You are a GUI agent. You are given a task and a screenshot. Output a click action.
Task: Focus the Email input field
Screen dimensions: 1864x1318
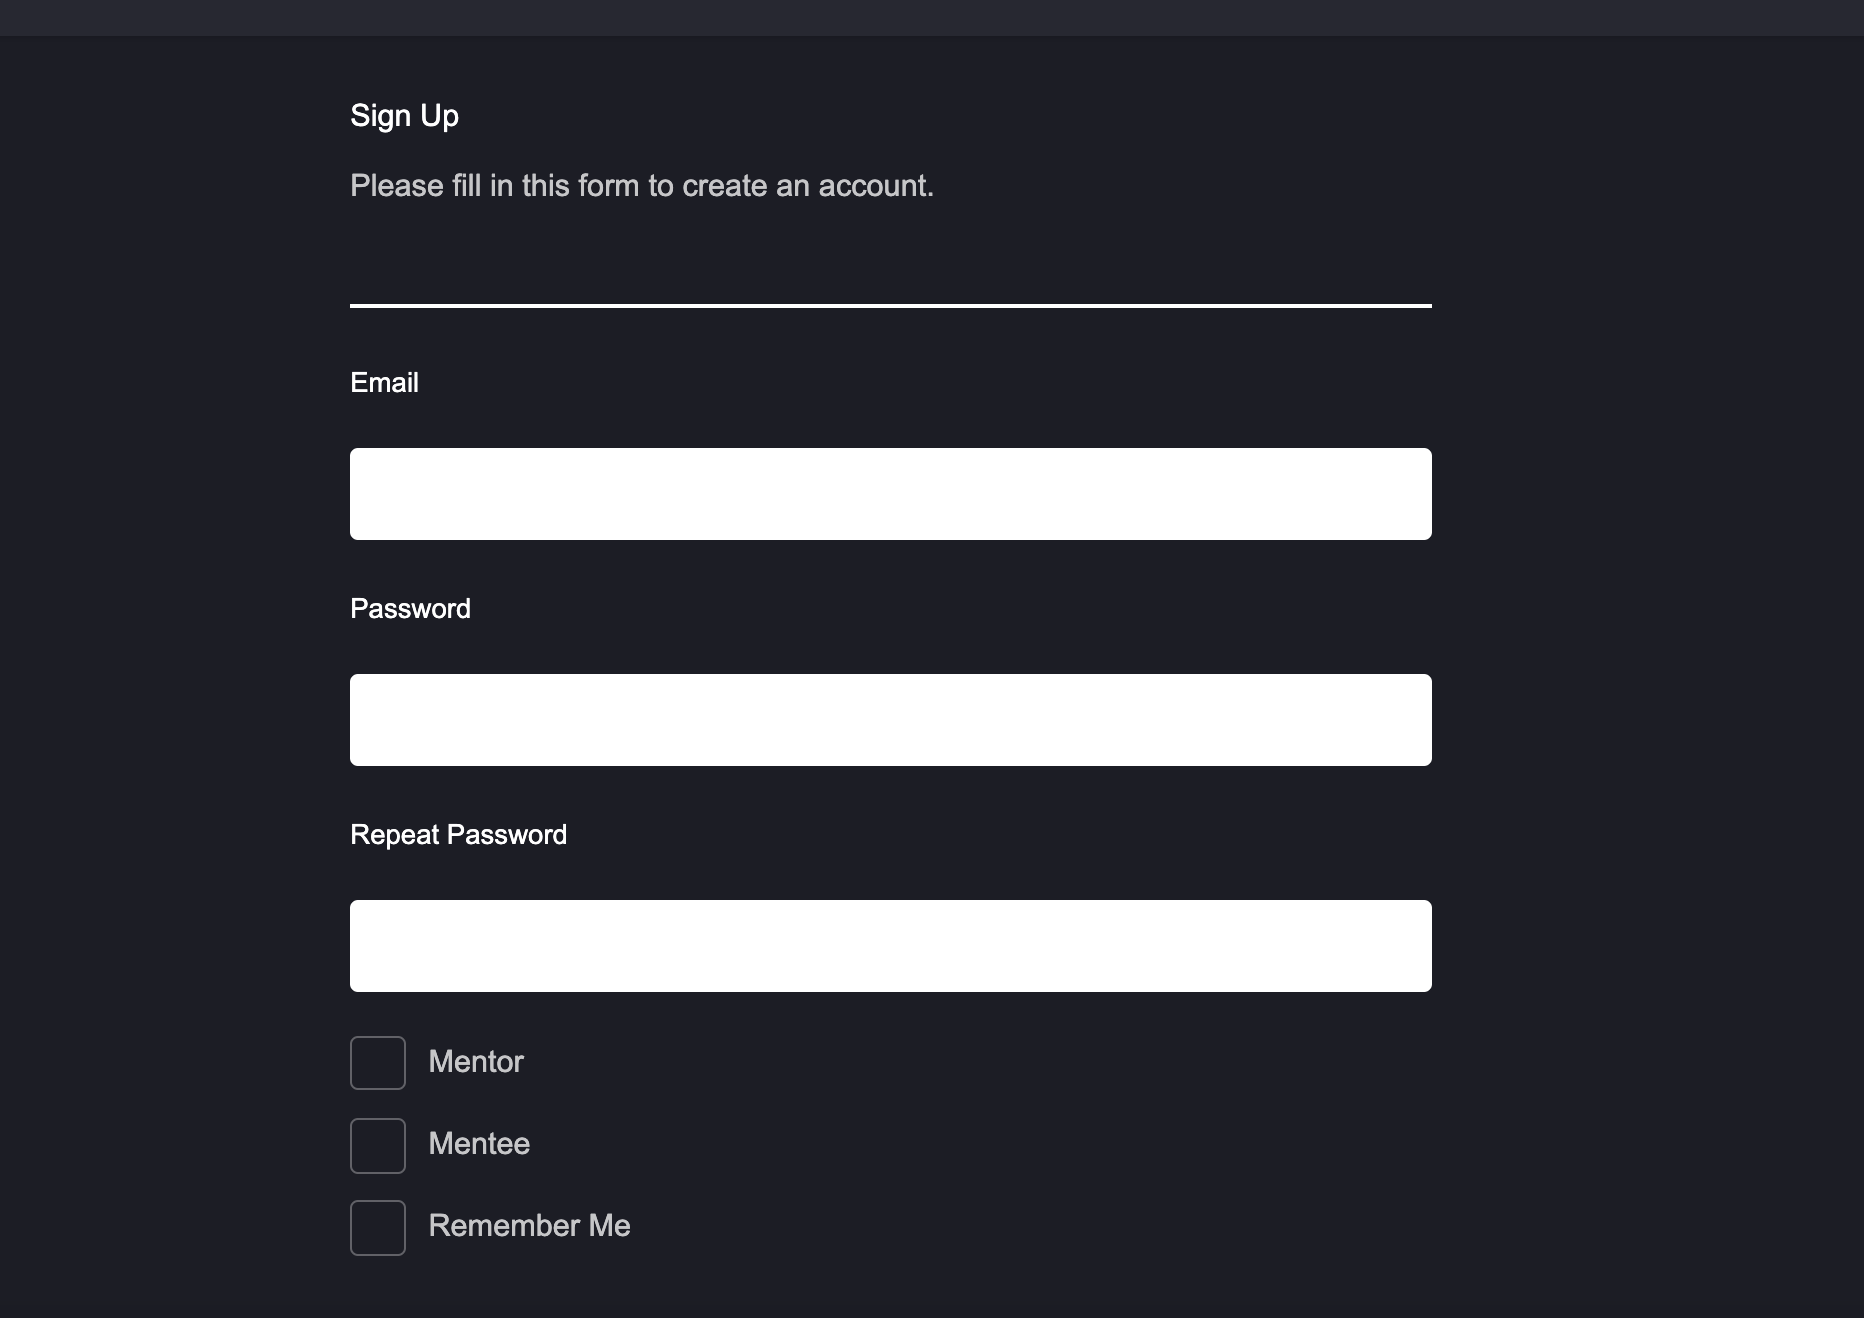891,494
